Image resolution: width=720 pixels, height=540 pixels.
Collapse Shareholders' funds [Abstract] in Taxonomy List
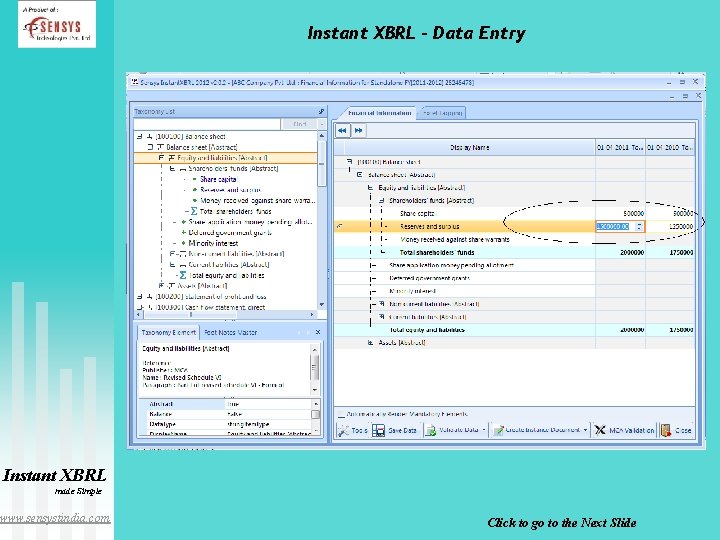click(173, 169)
